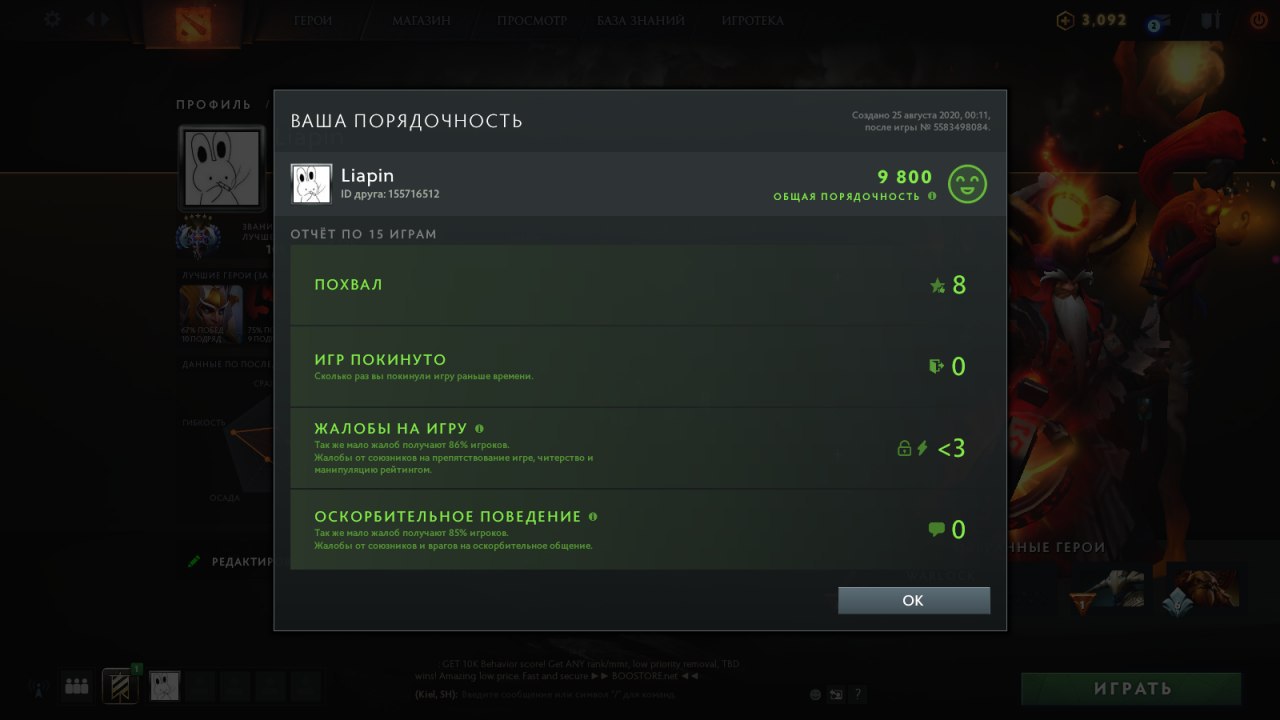
Task: Click the green smiley face icon
Action: coord(967,184)
